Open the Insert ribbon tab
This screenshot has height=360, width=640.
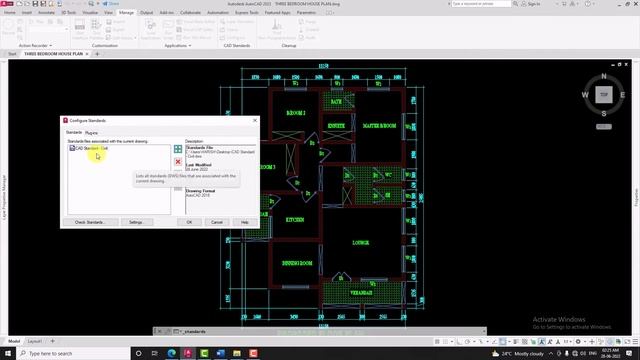coord(27,13)
